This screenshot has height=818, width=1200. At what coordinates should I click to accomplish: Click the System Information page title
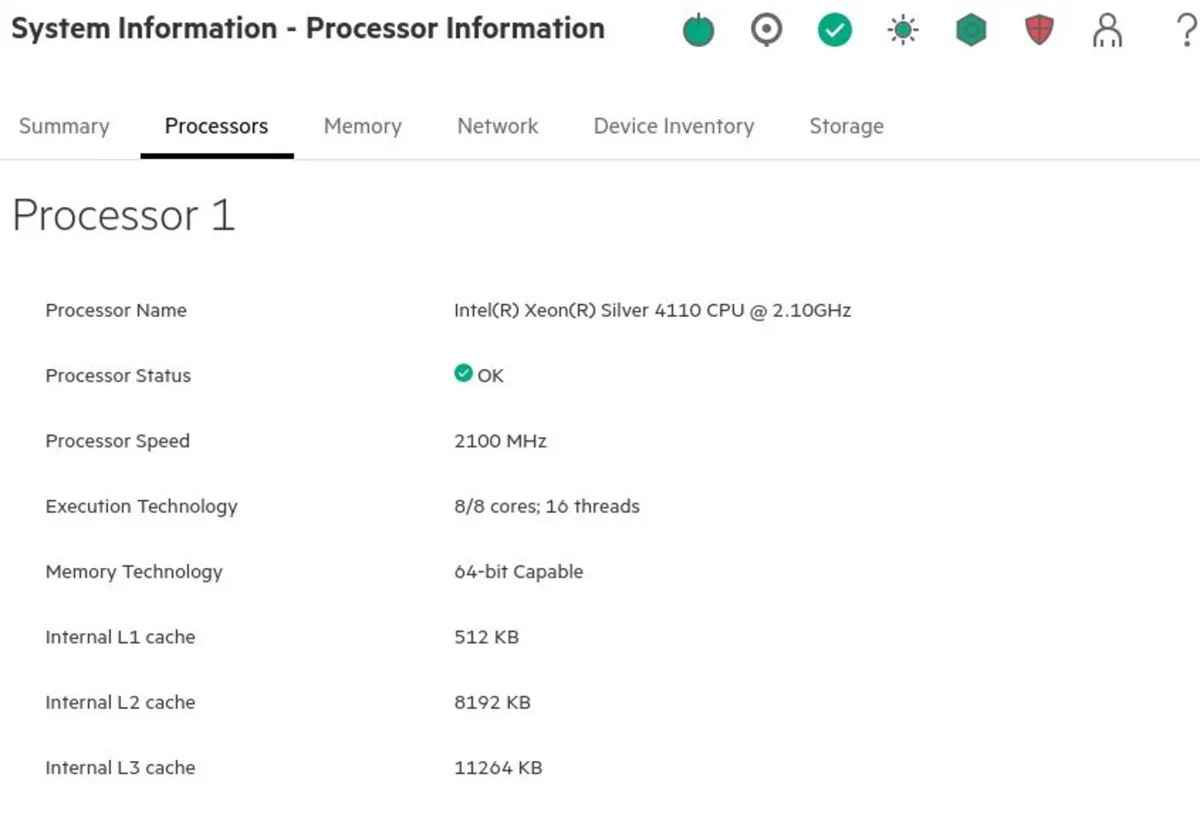coord(307,28)
